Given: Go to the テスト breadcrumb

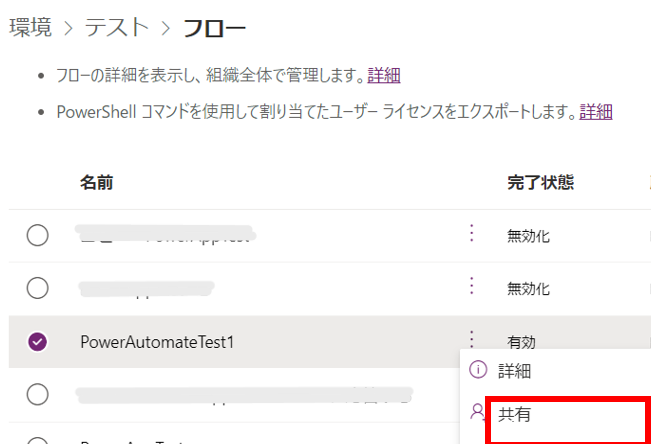Looking at the screenshot, I should tap(117, 27).
